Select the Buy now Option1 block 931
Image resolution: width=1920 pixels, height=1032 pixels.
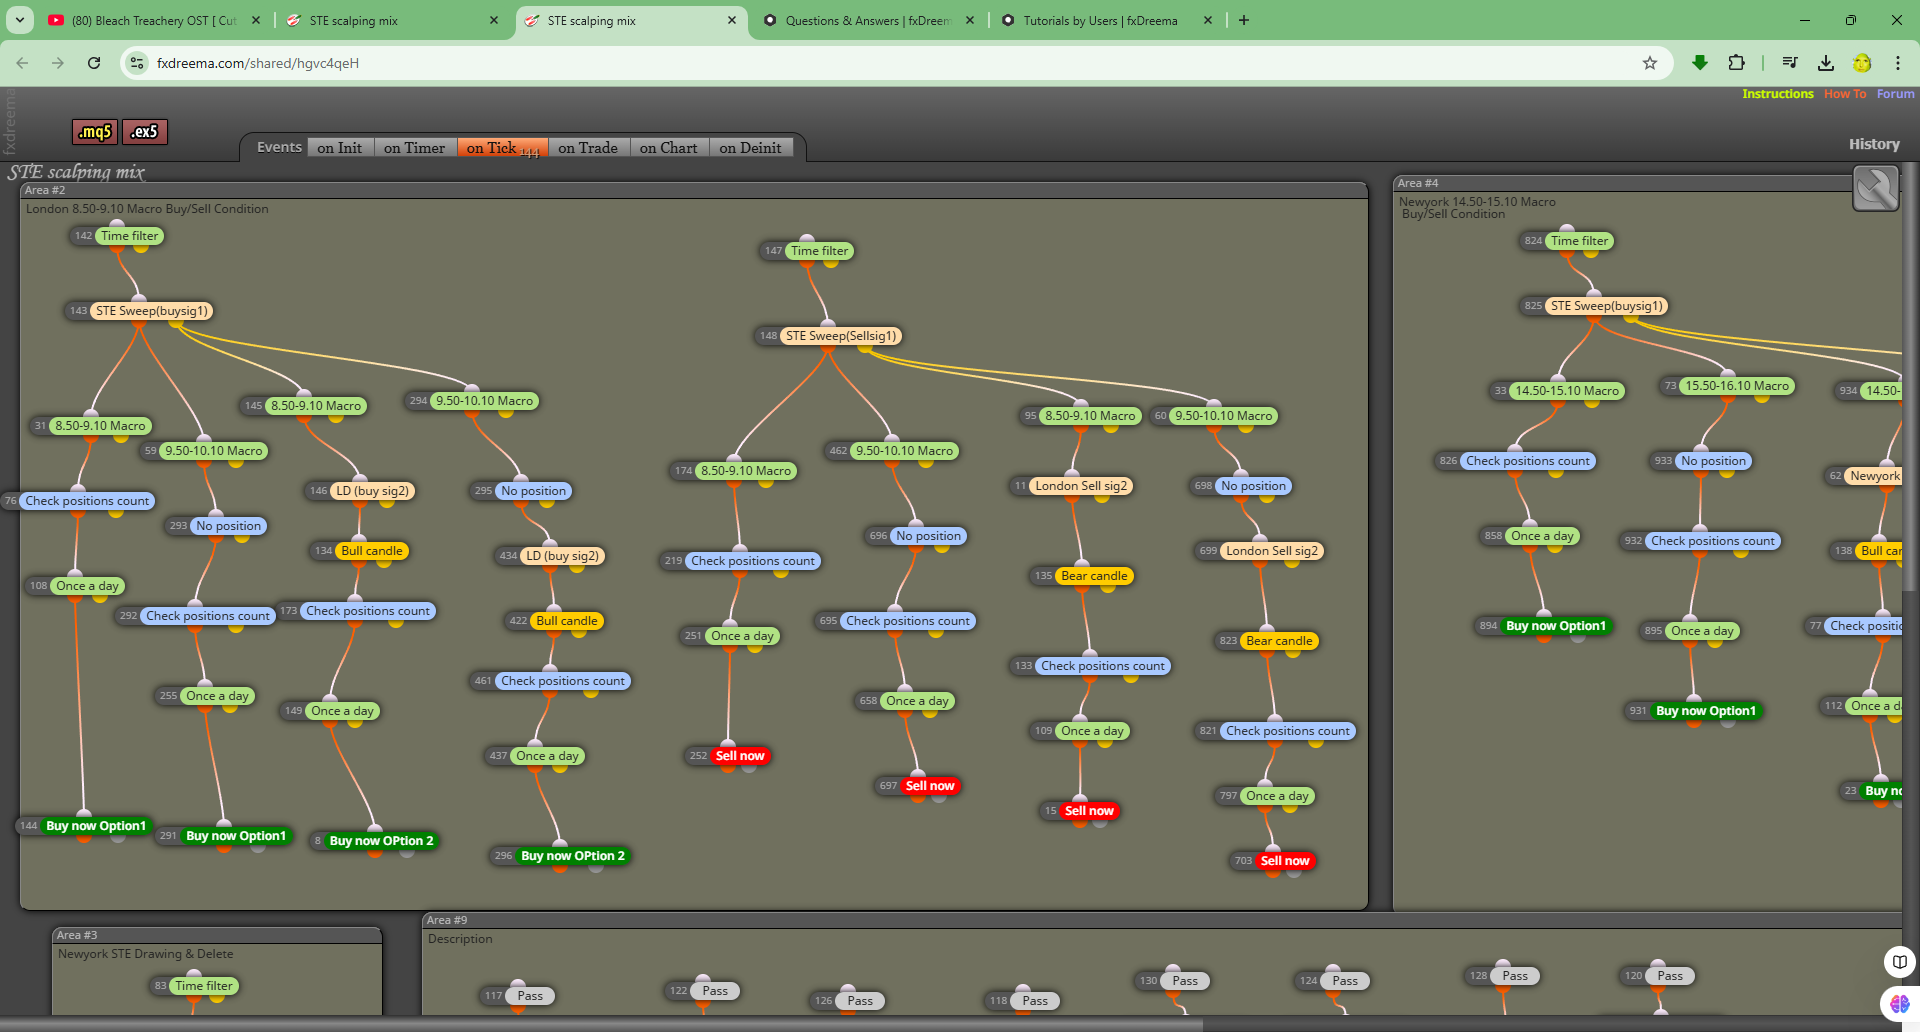tap(1706, 711)
